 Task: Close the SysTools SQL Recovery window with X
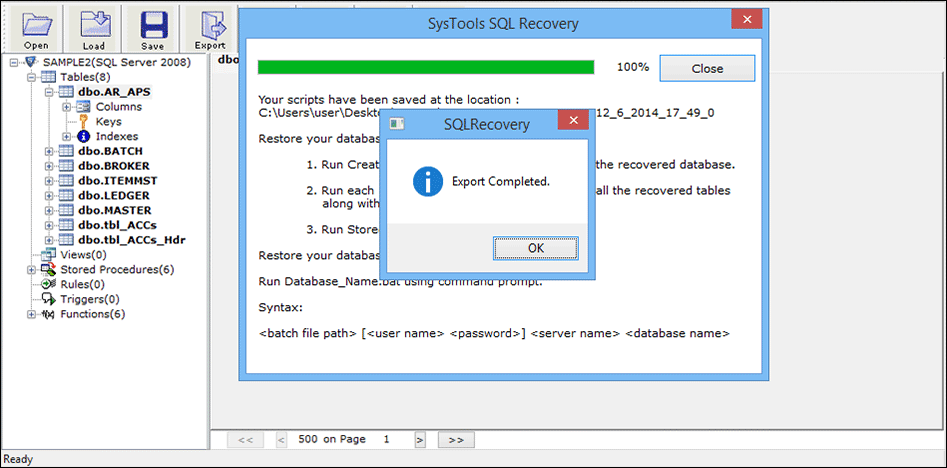coord(746,19)
